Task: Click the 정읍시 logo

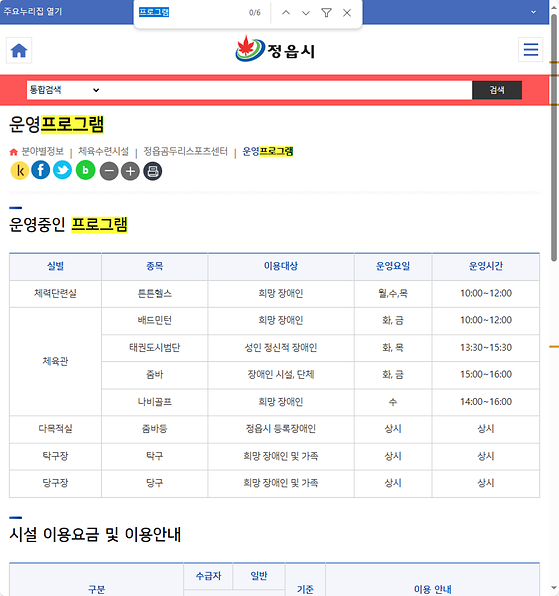Action: click(x=275, y=49)
